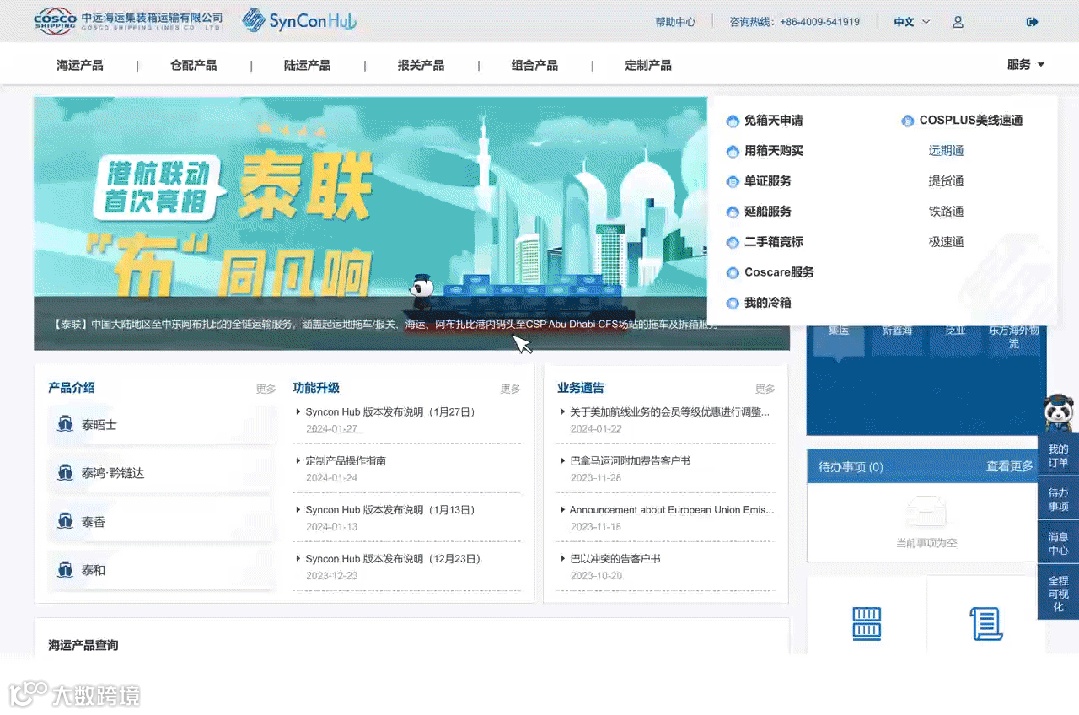Click the icon beside 泰昭士
Screen dimensions: 1079x715
click(65, 424)
